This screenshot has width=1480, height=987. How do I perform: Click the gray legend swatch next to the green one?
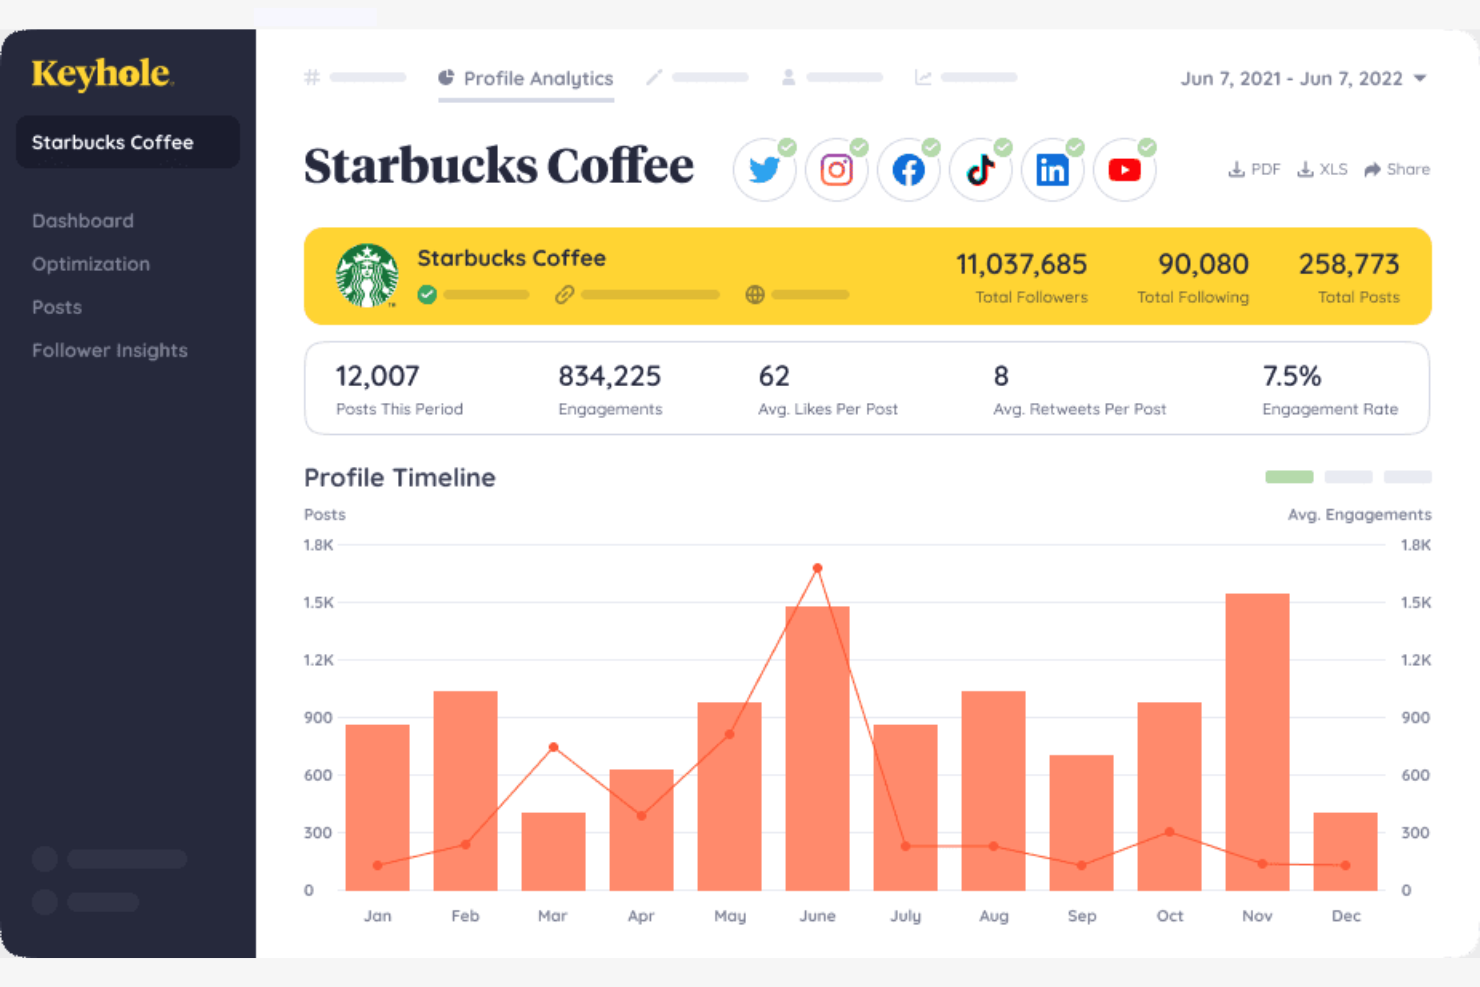[1348, 477]
